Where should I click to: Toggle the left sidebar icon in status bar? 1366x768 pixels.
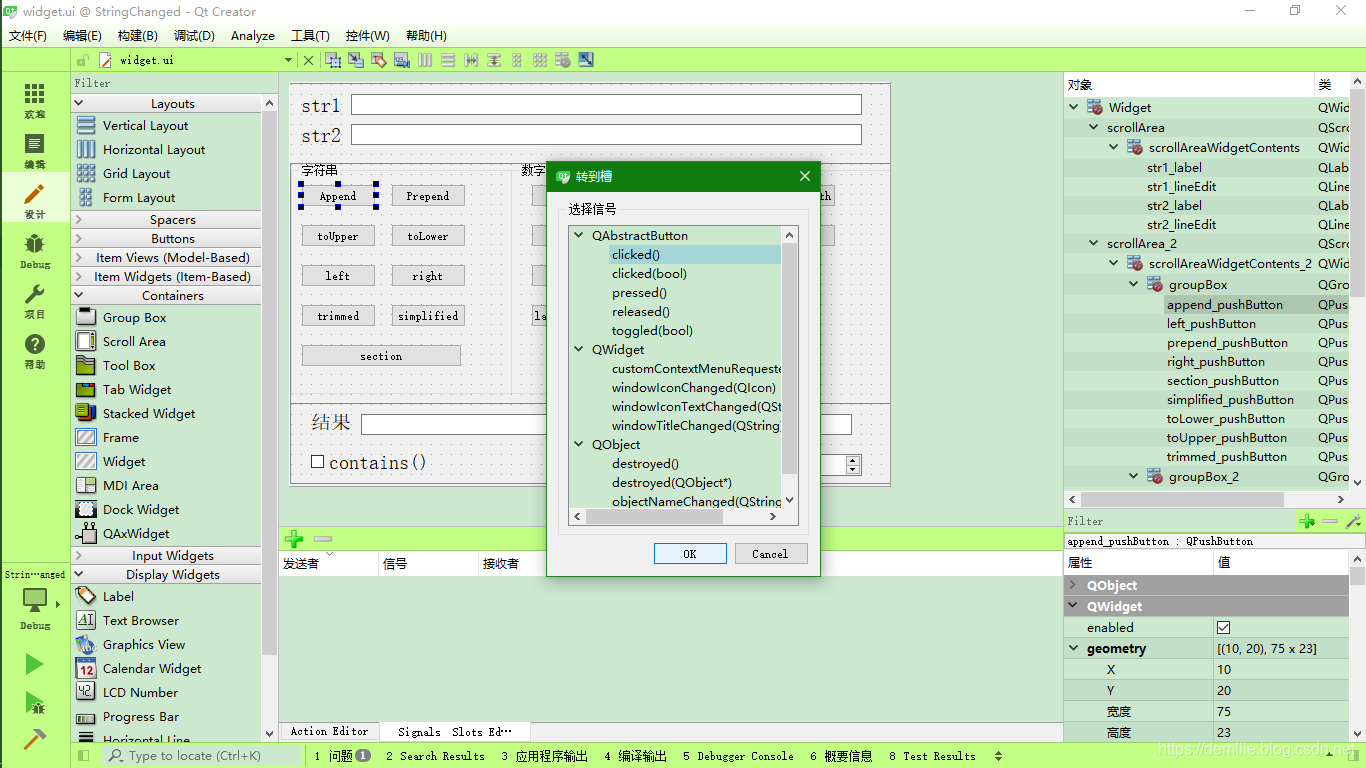(x=84, y=756)
